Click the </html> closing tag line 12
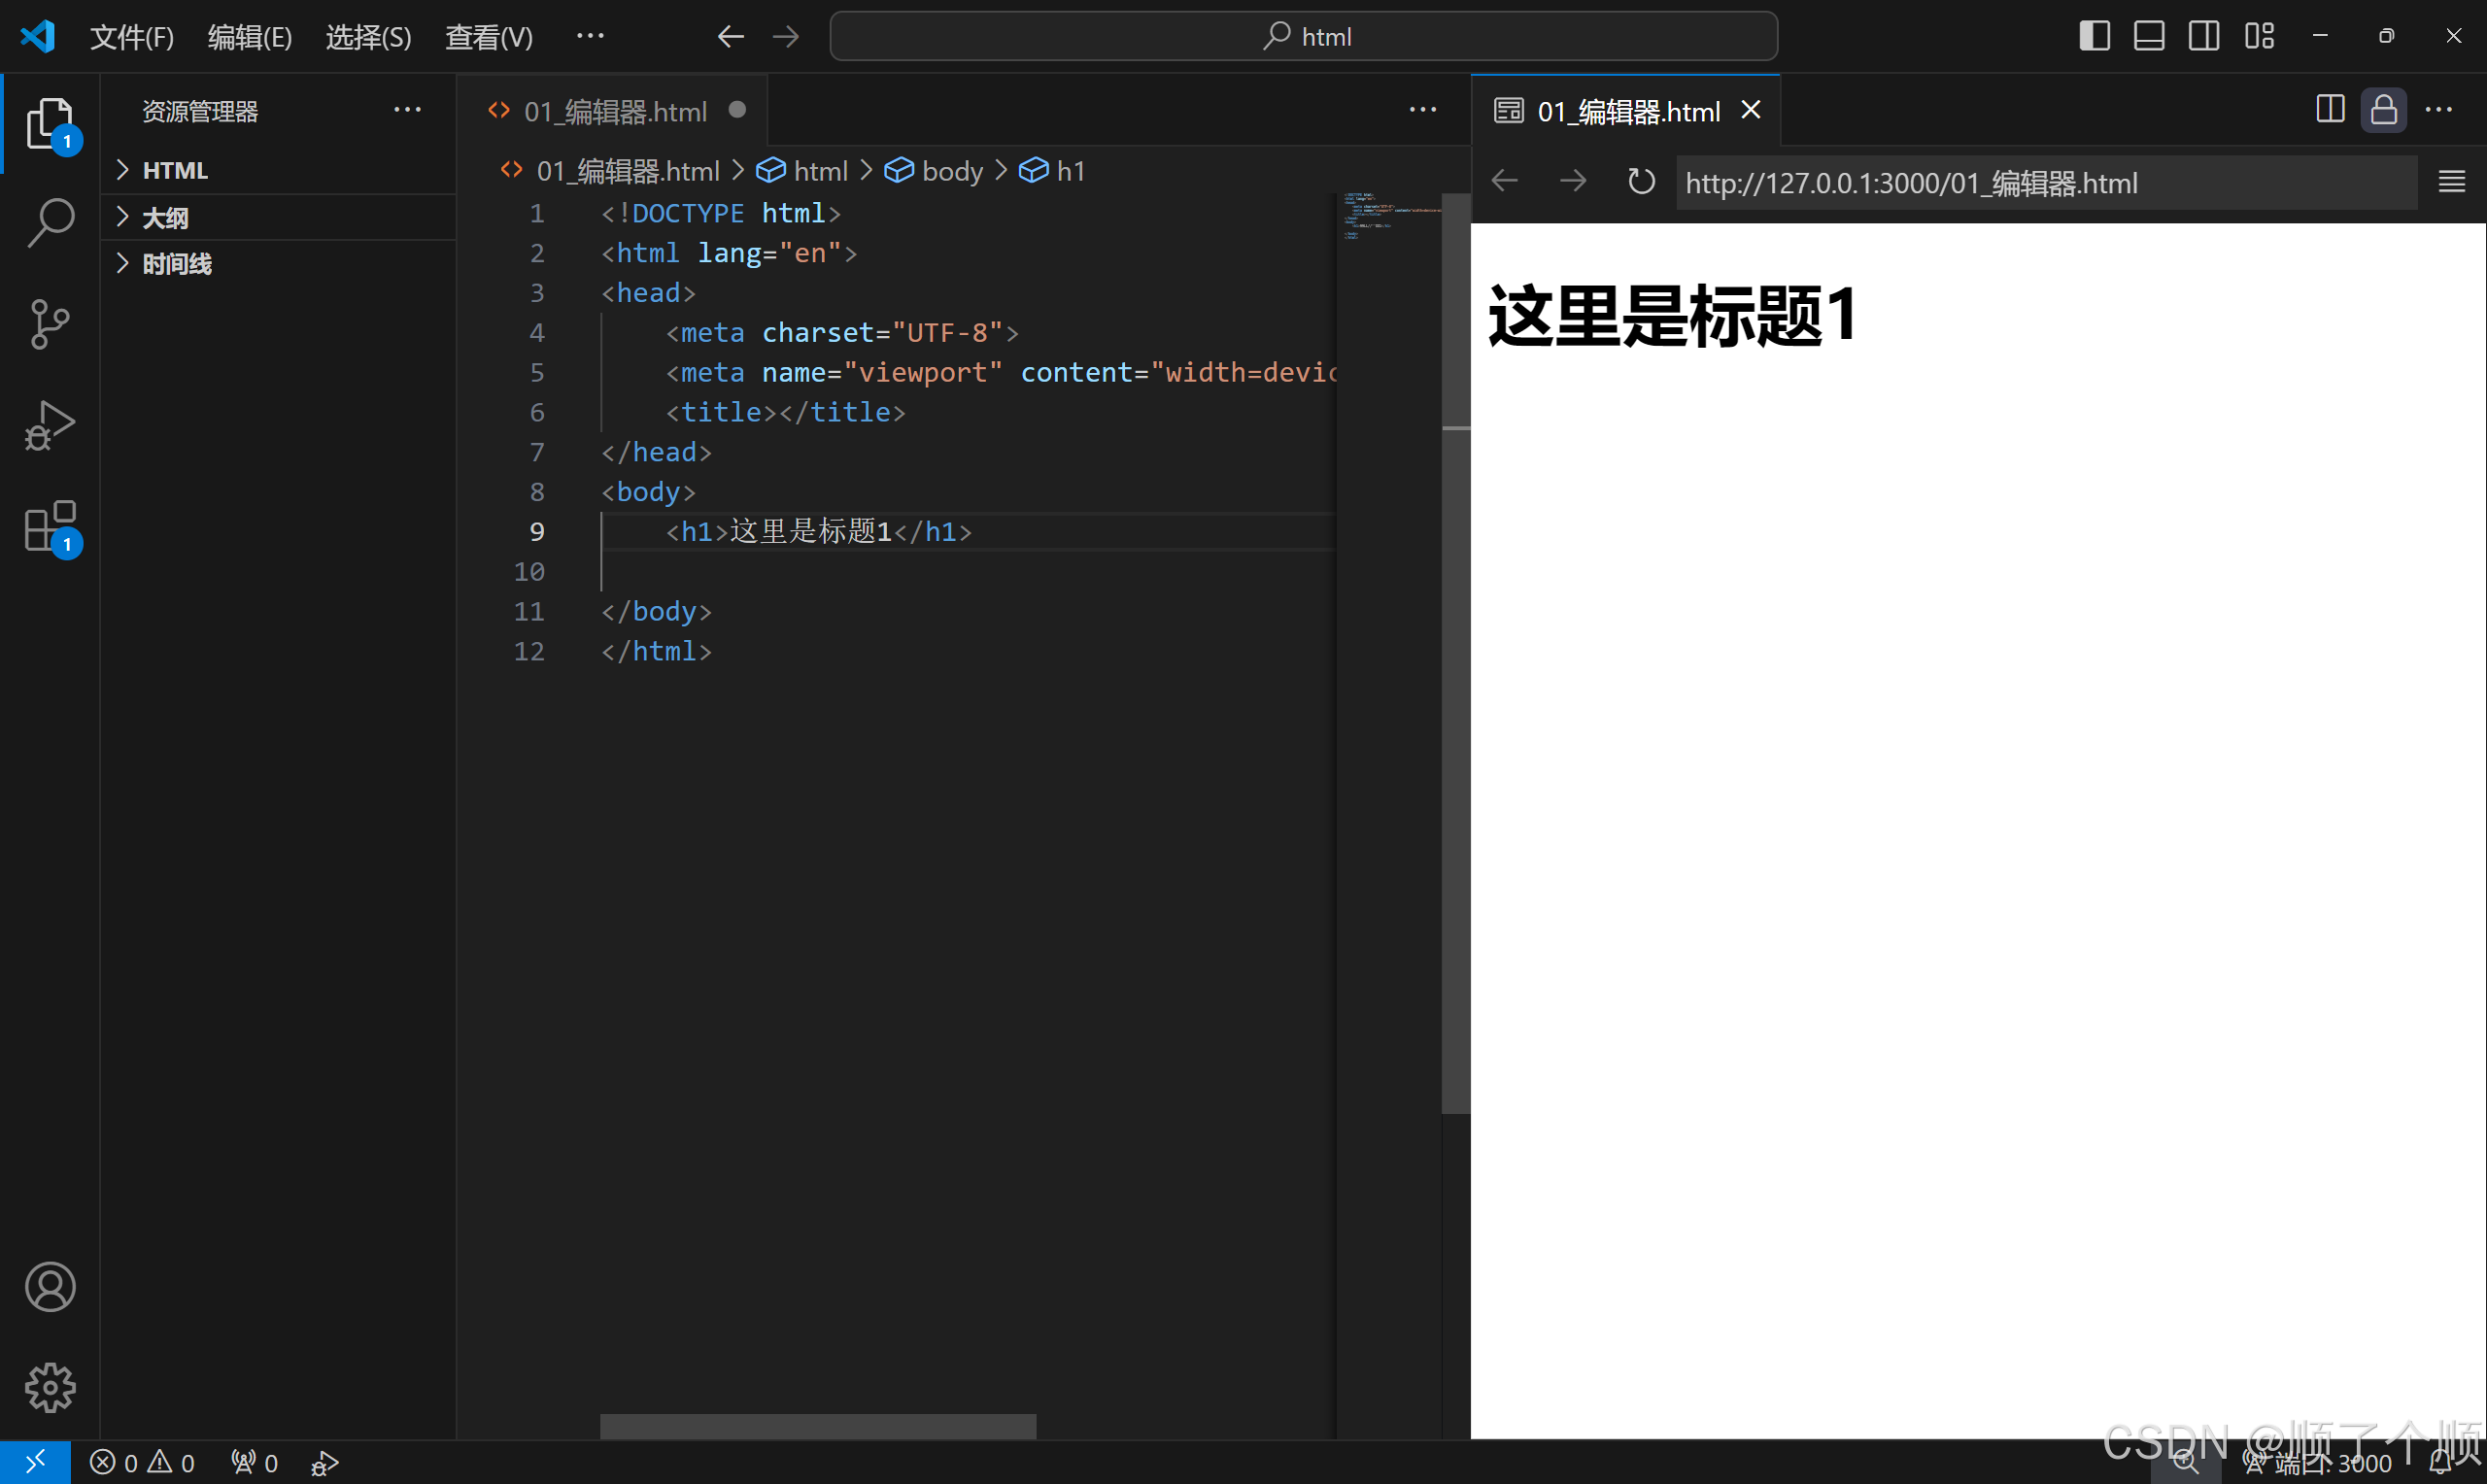 tap(656, 651)
